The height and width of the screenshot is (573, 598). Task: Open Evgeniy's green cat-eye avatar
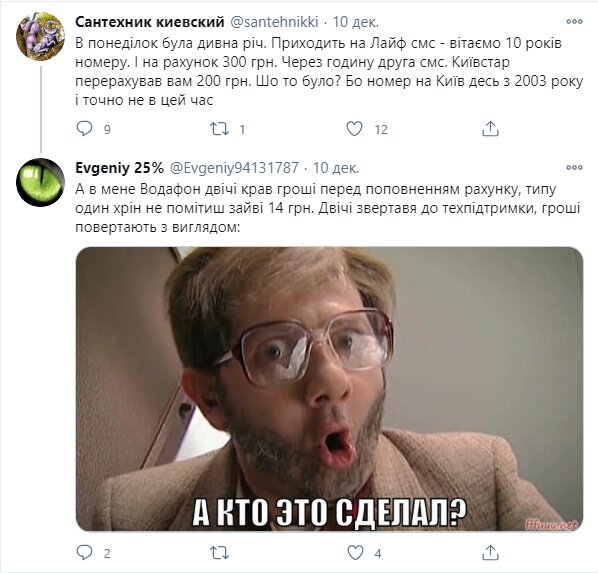pyautogui.click(x=40, y=182)
